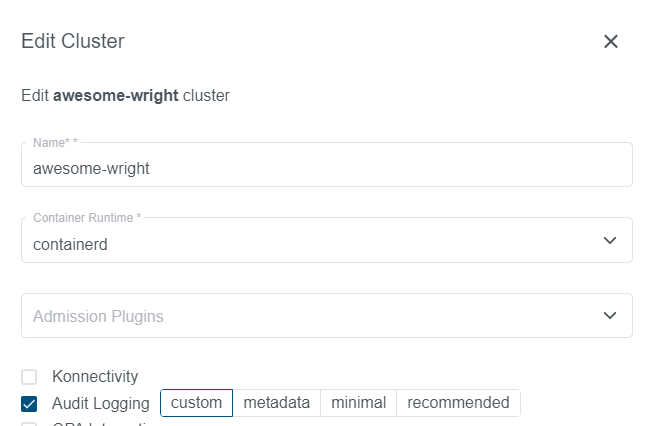Select the custom audit policy preset
652x426 pixels.
tap(196, 403)
